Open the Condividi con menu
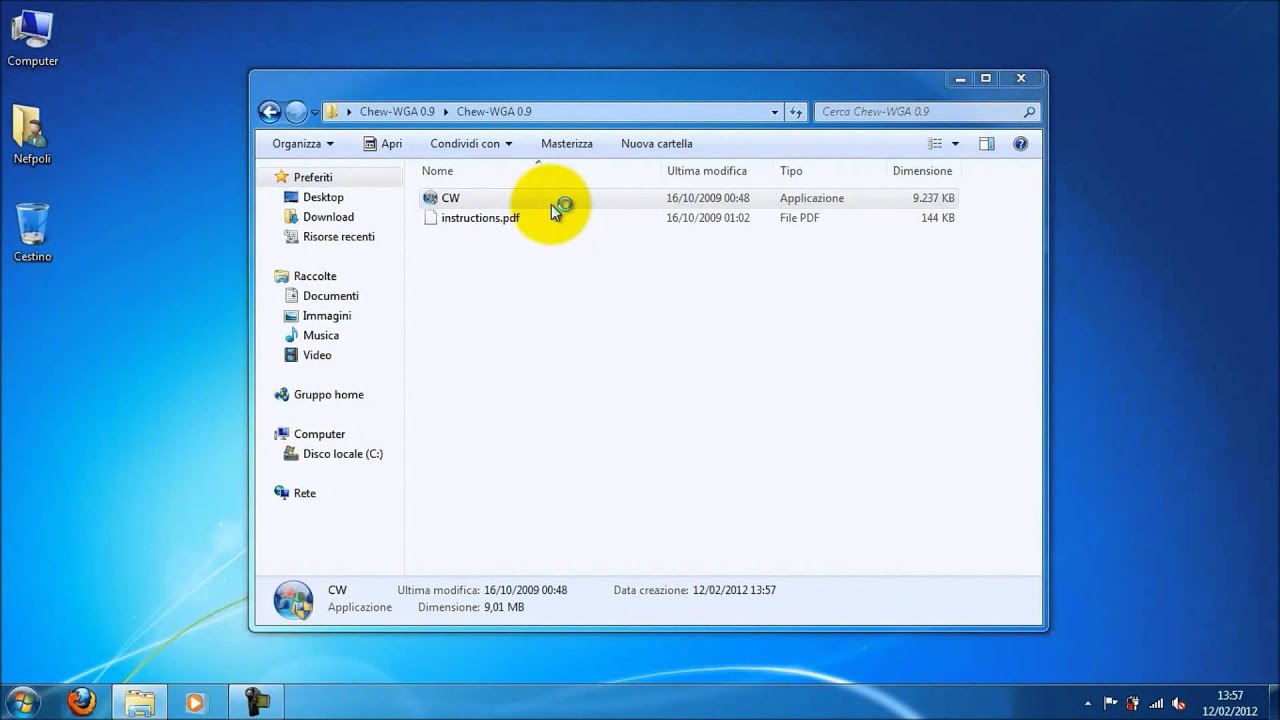This screenshot has height=720, width=1280. tap(471, 144)
